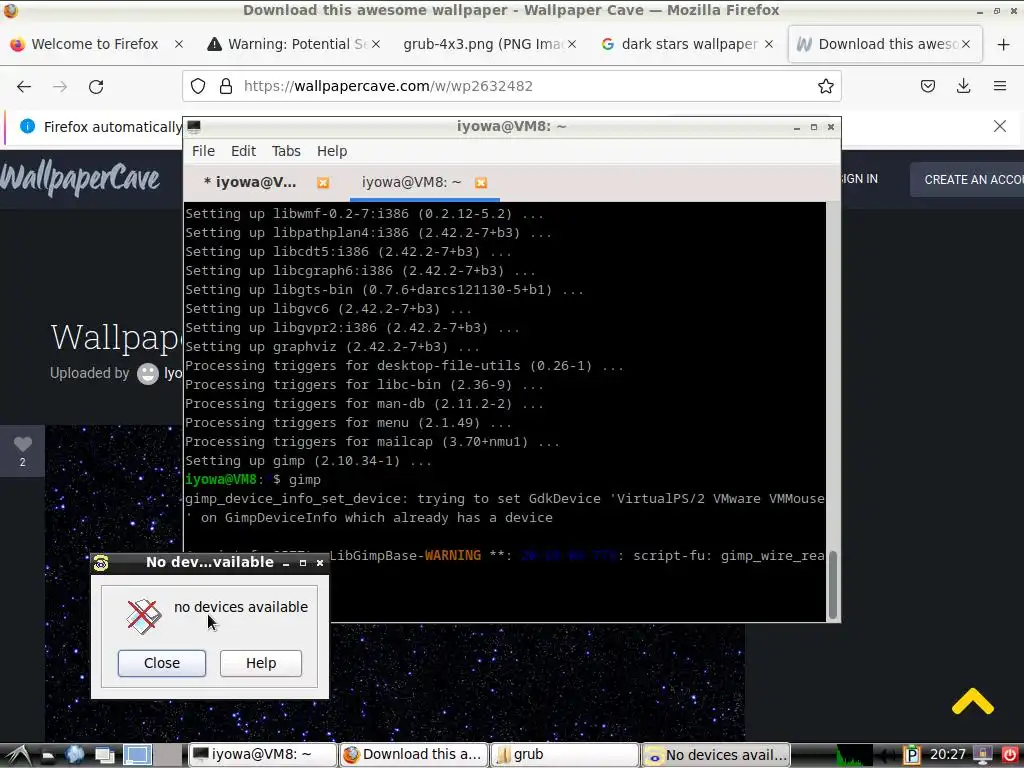Switch to the grub-4x3.png browser tab

tap(483, 44)
